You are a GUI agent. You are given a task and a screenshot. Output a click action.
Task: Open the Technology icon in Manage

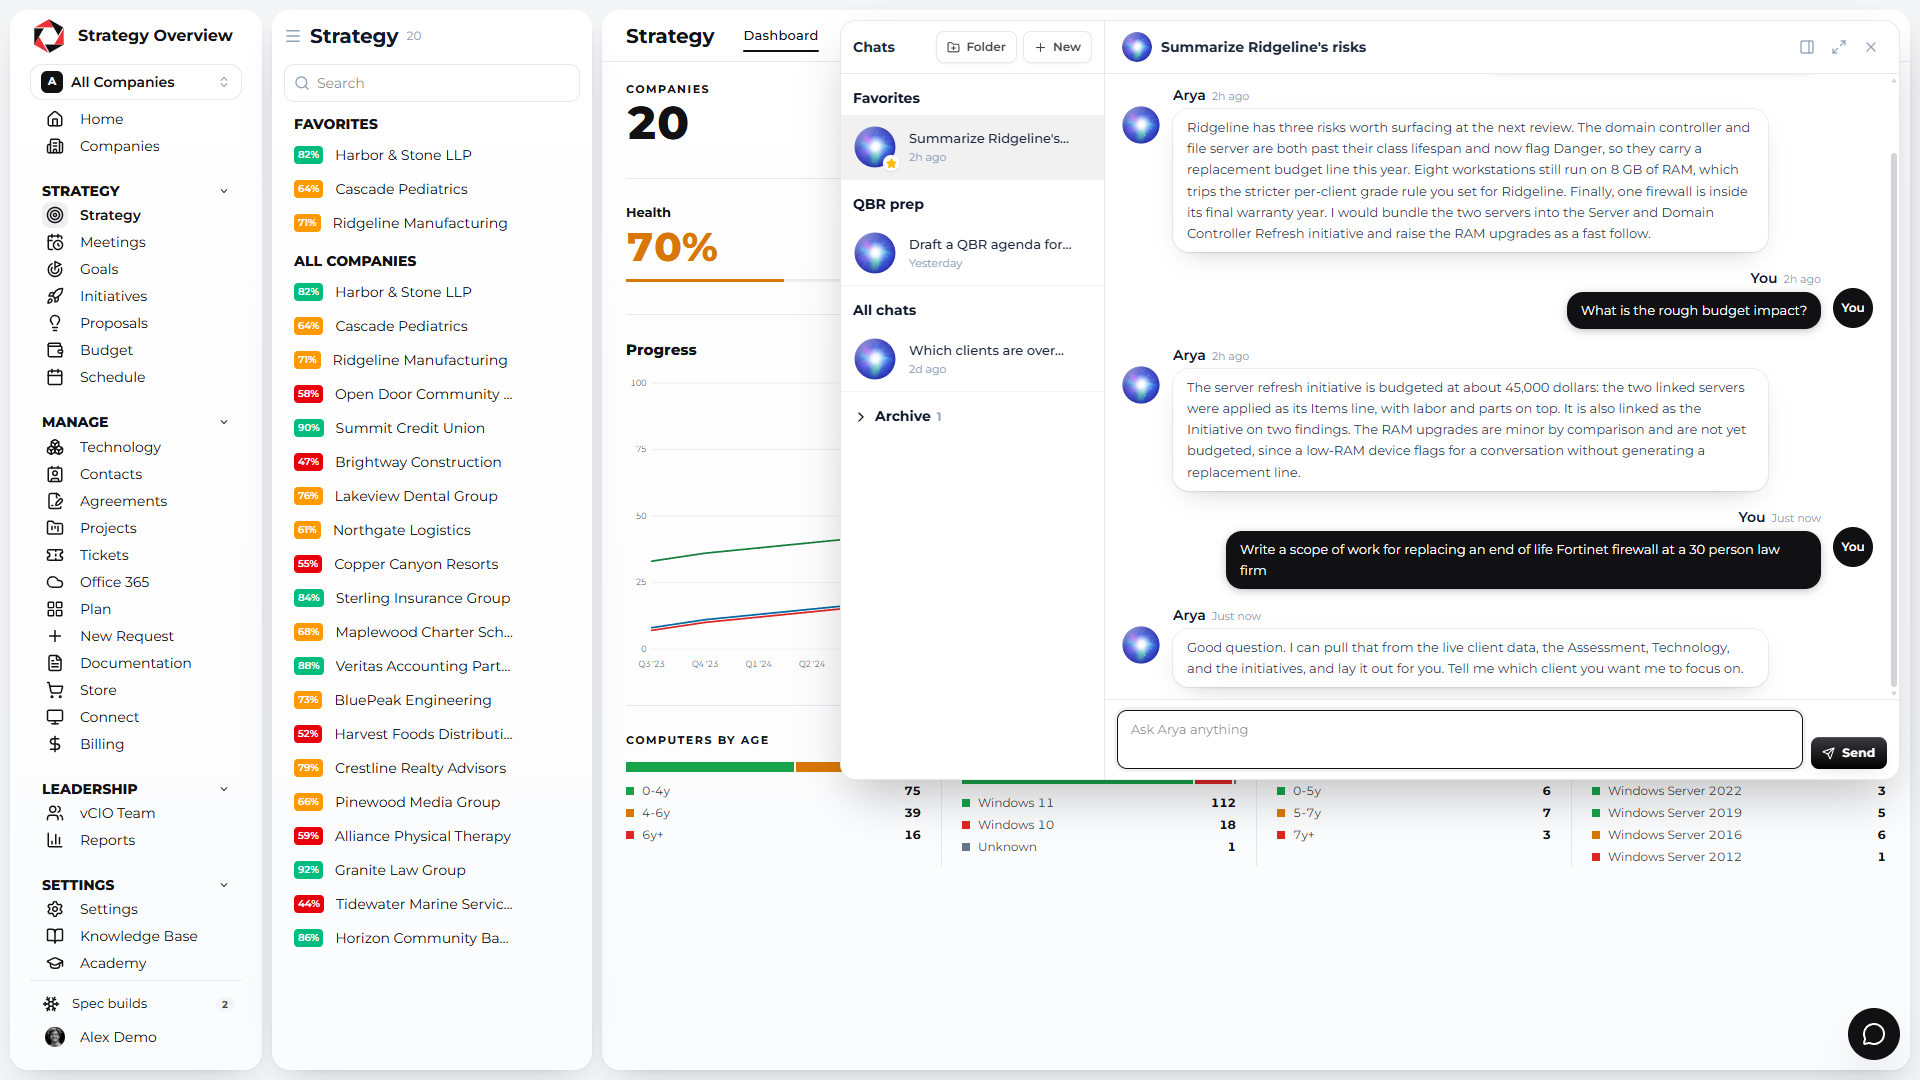tap(55, 447)
